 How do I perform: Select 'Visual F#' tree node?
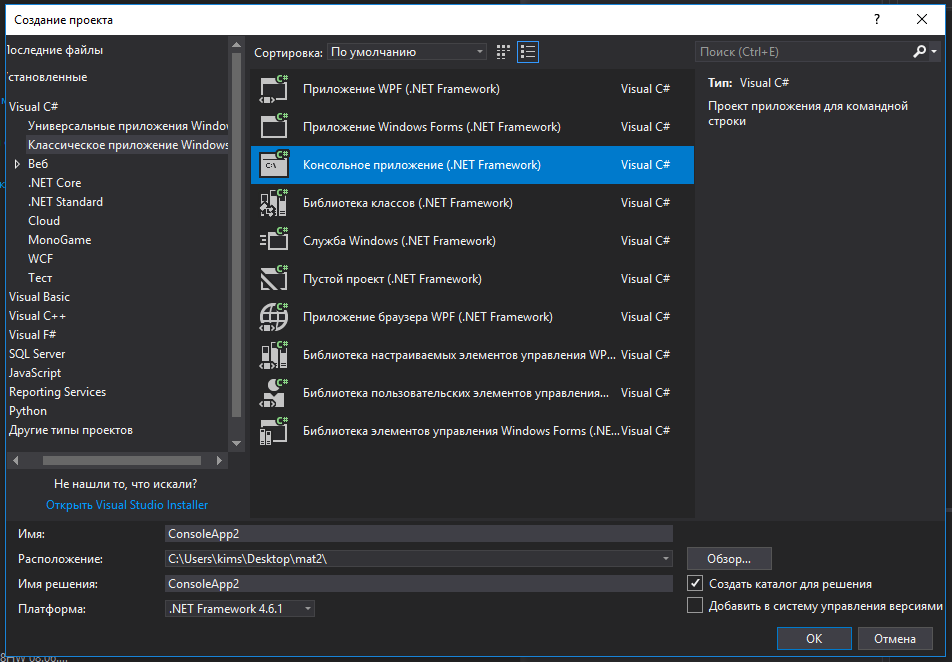[x=32, y=335]
